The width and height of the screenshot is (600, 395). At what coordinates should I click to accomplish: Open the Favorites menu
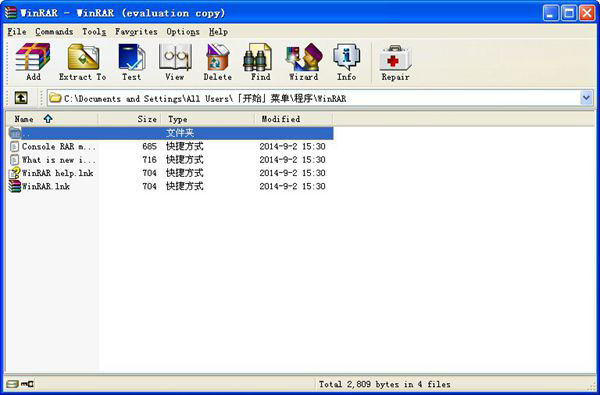coord(136,32)
